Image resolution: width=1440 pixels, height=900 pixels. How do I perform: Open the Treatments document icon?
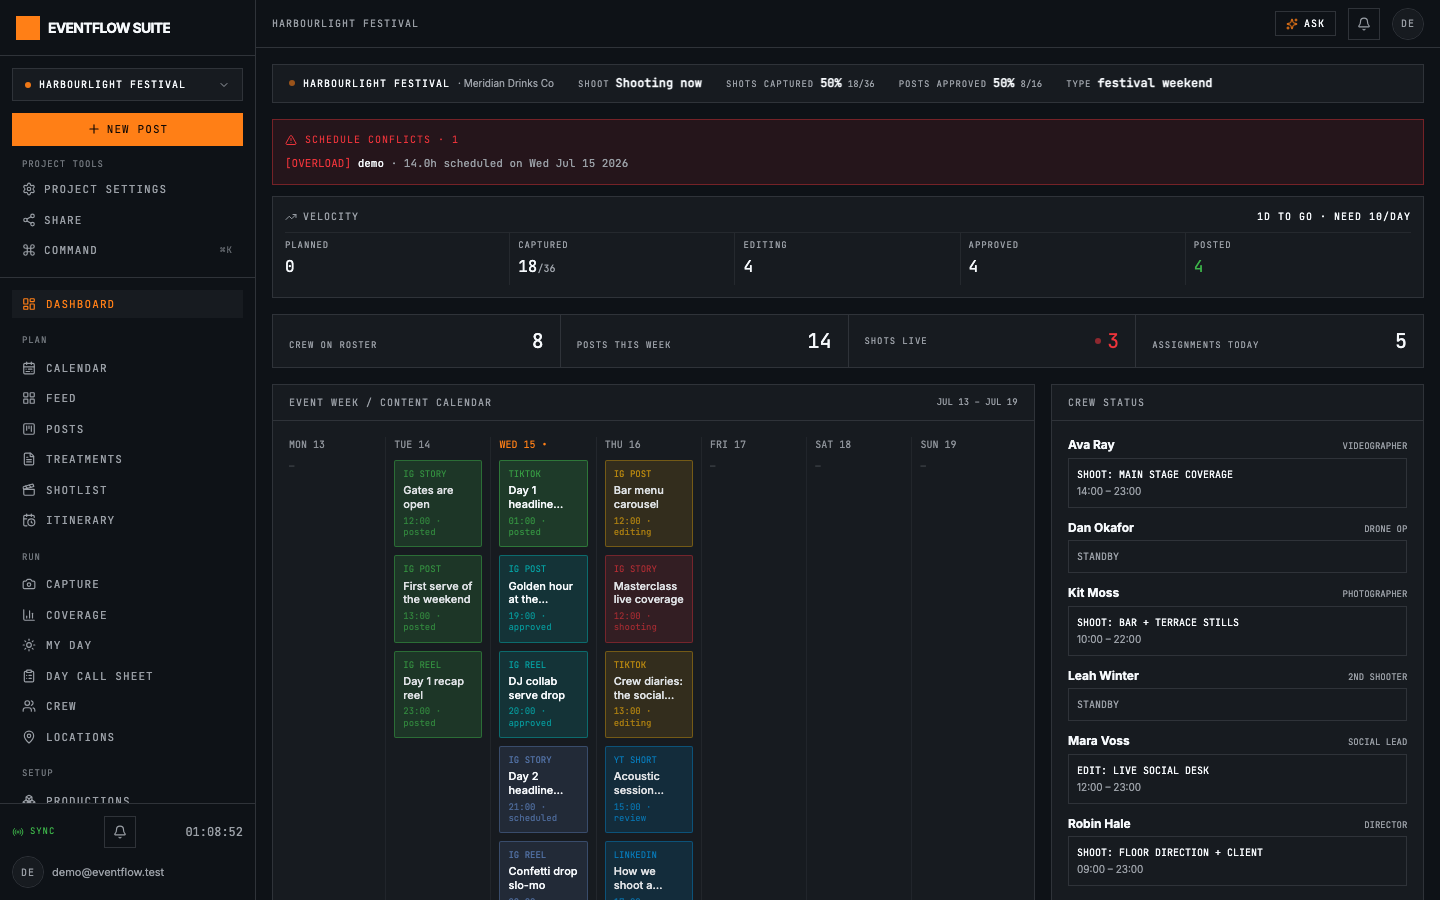point(29,459)
